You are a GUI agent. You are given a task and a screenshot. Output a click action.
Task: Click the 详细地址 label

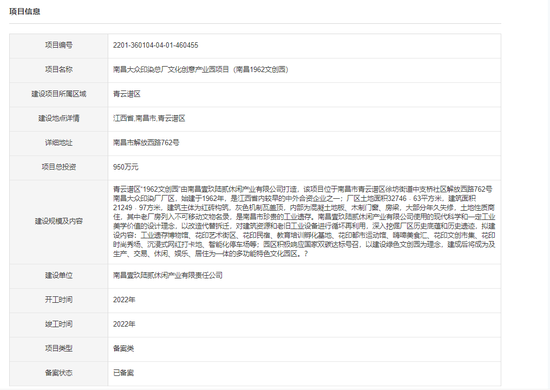point(59,142)
